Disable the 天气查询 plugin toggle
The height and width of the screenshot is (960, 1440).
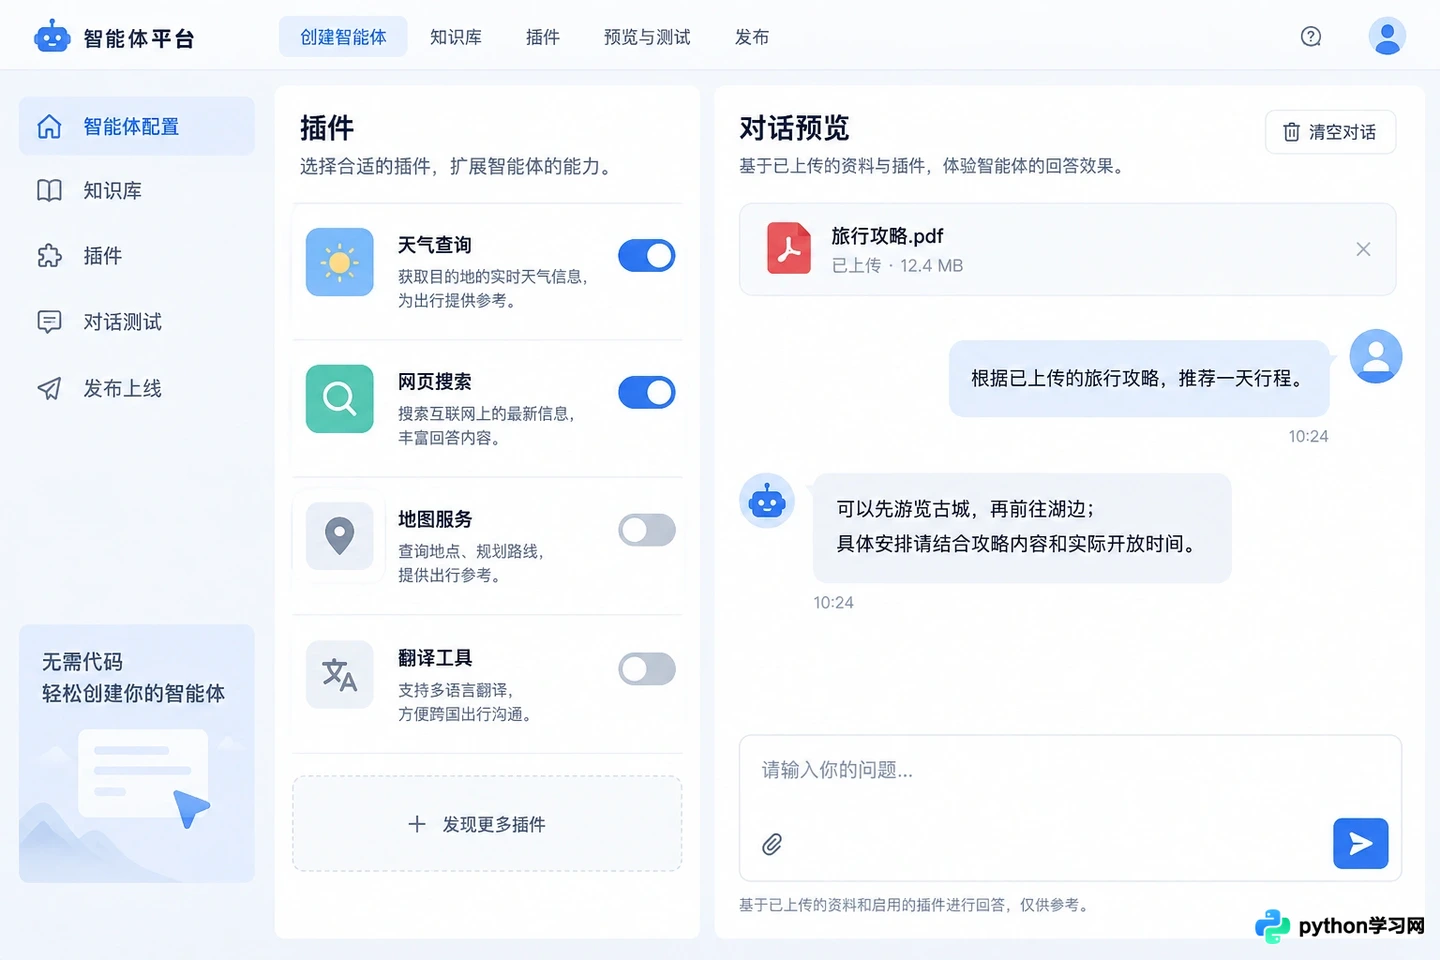tap(646, 256)
